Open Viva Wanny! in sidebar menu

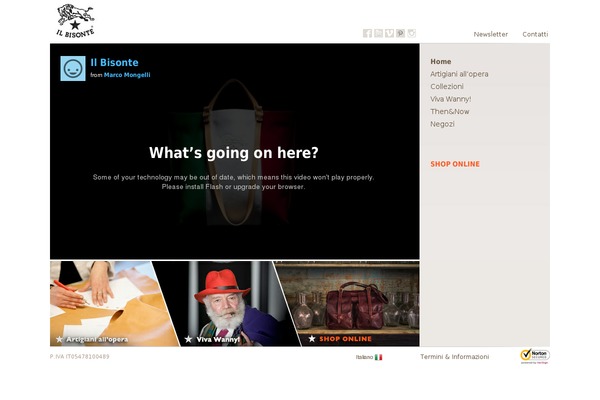[450, 99]
